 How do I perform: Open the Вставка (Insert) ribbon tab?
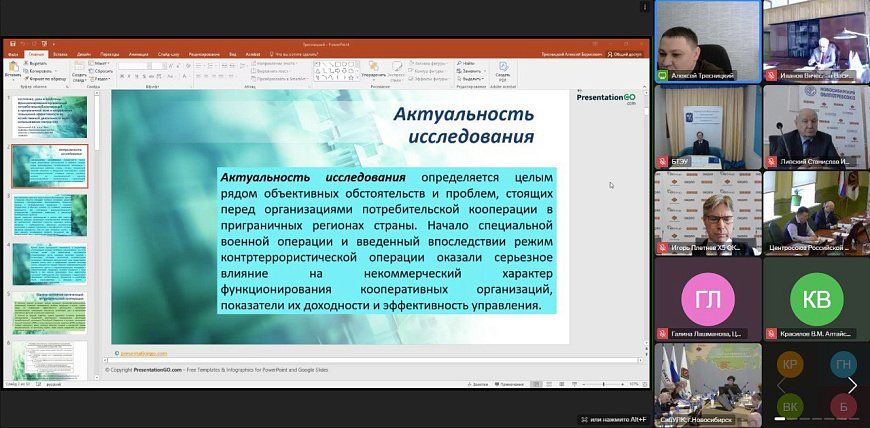point(61,54)
